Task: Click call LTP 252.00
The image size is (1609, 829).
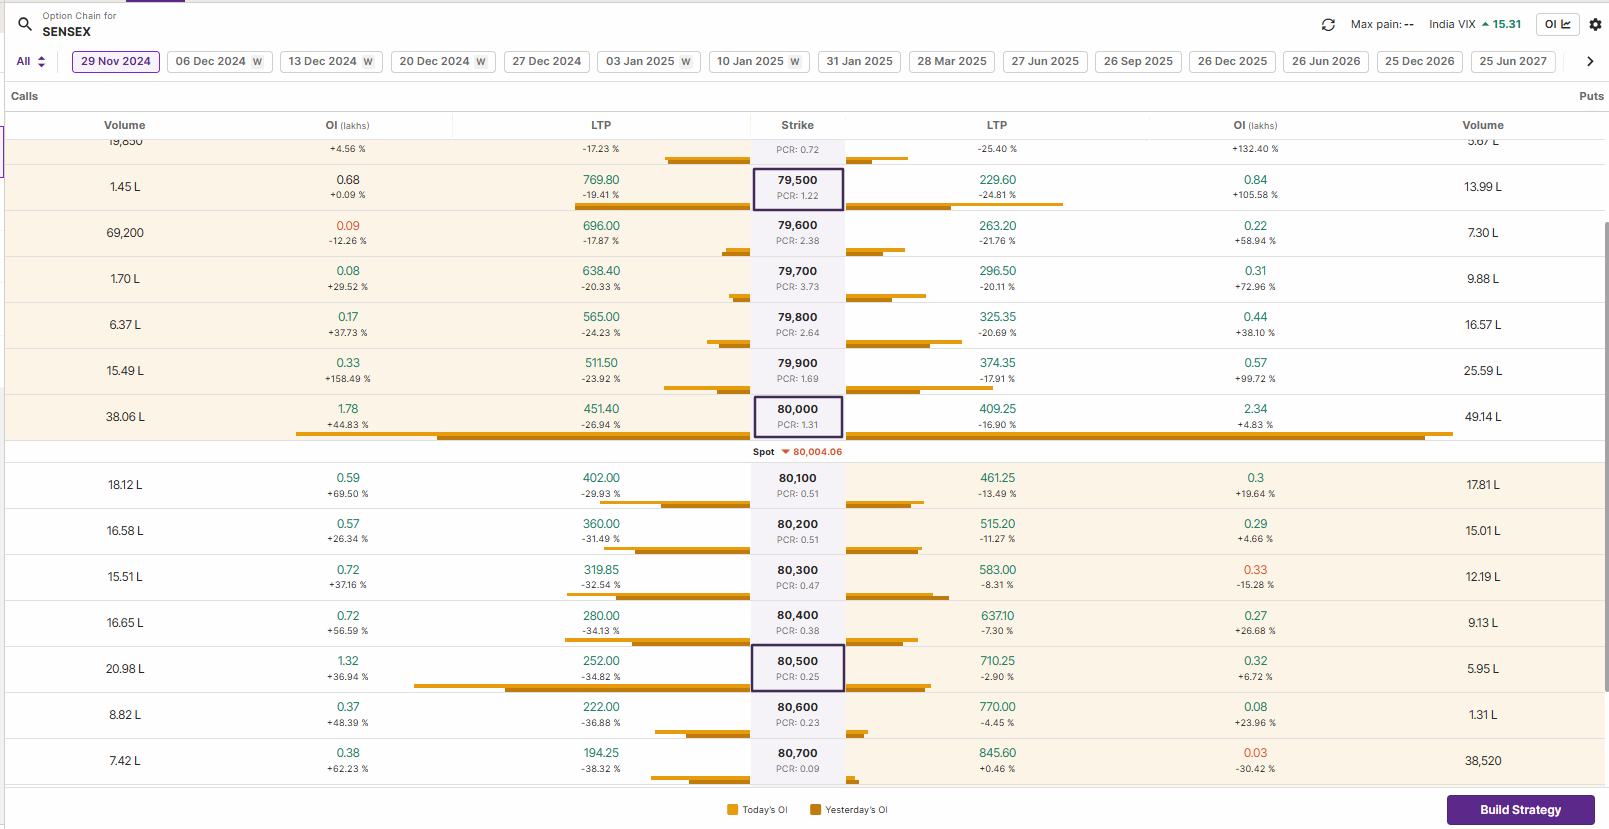Action: point(601,661)
